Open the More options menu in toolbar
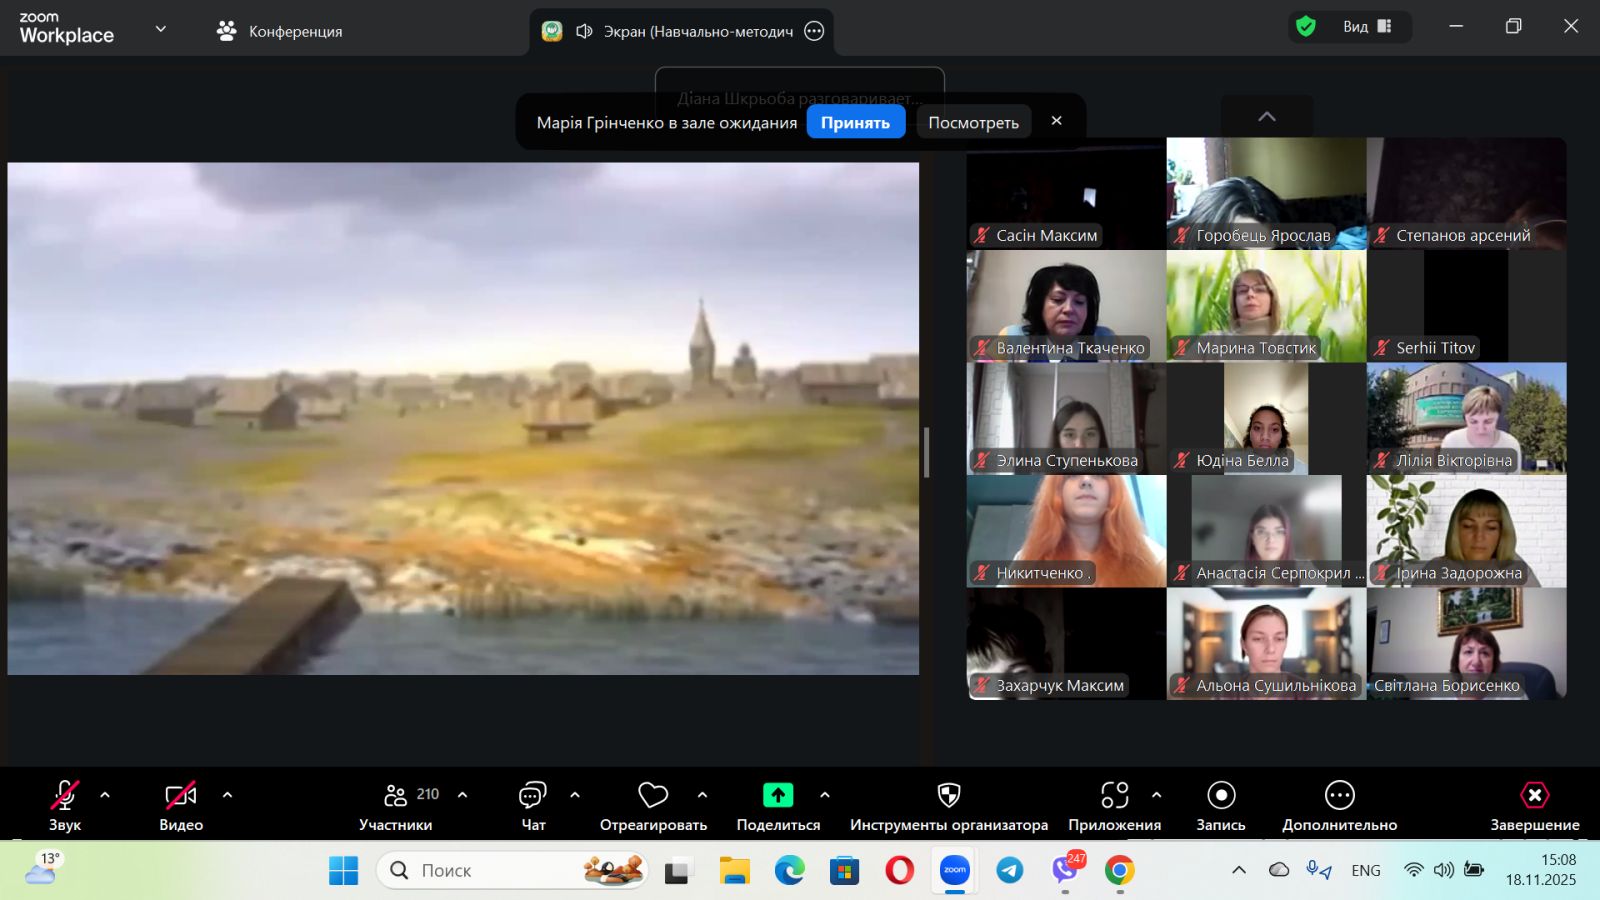 [x=1339, y=796]
